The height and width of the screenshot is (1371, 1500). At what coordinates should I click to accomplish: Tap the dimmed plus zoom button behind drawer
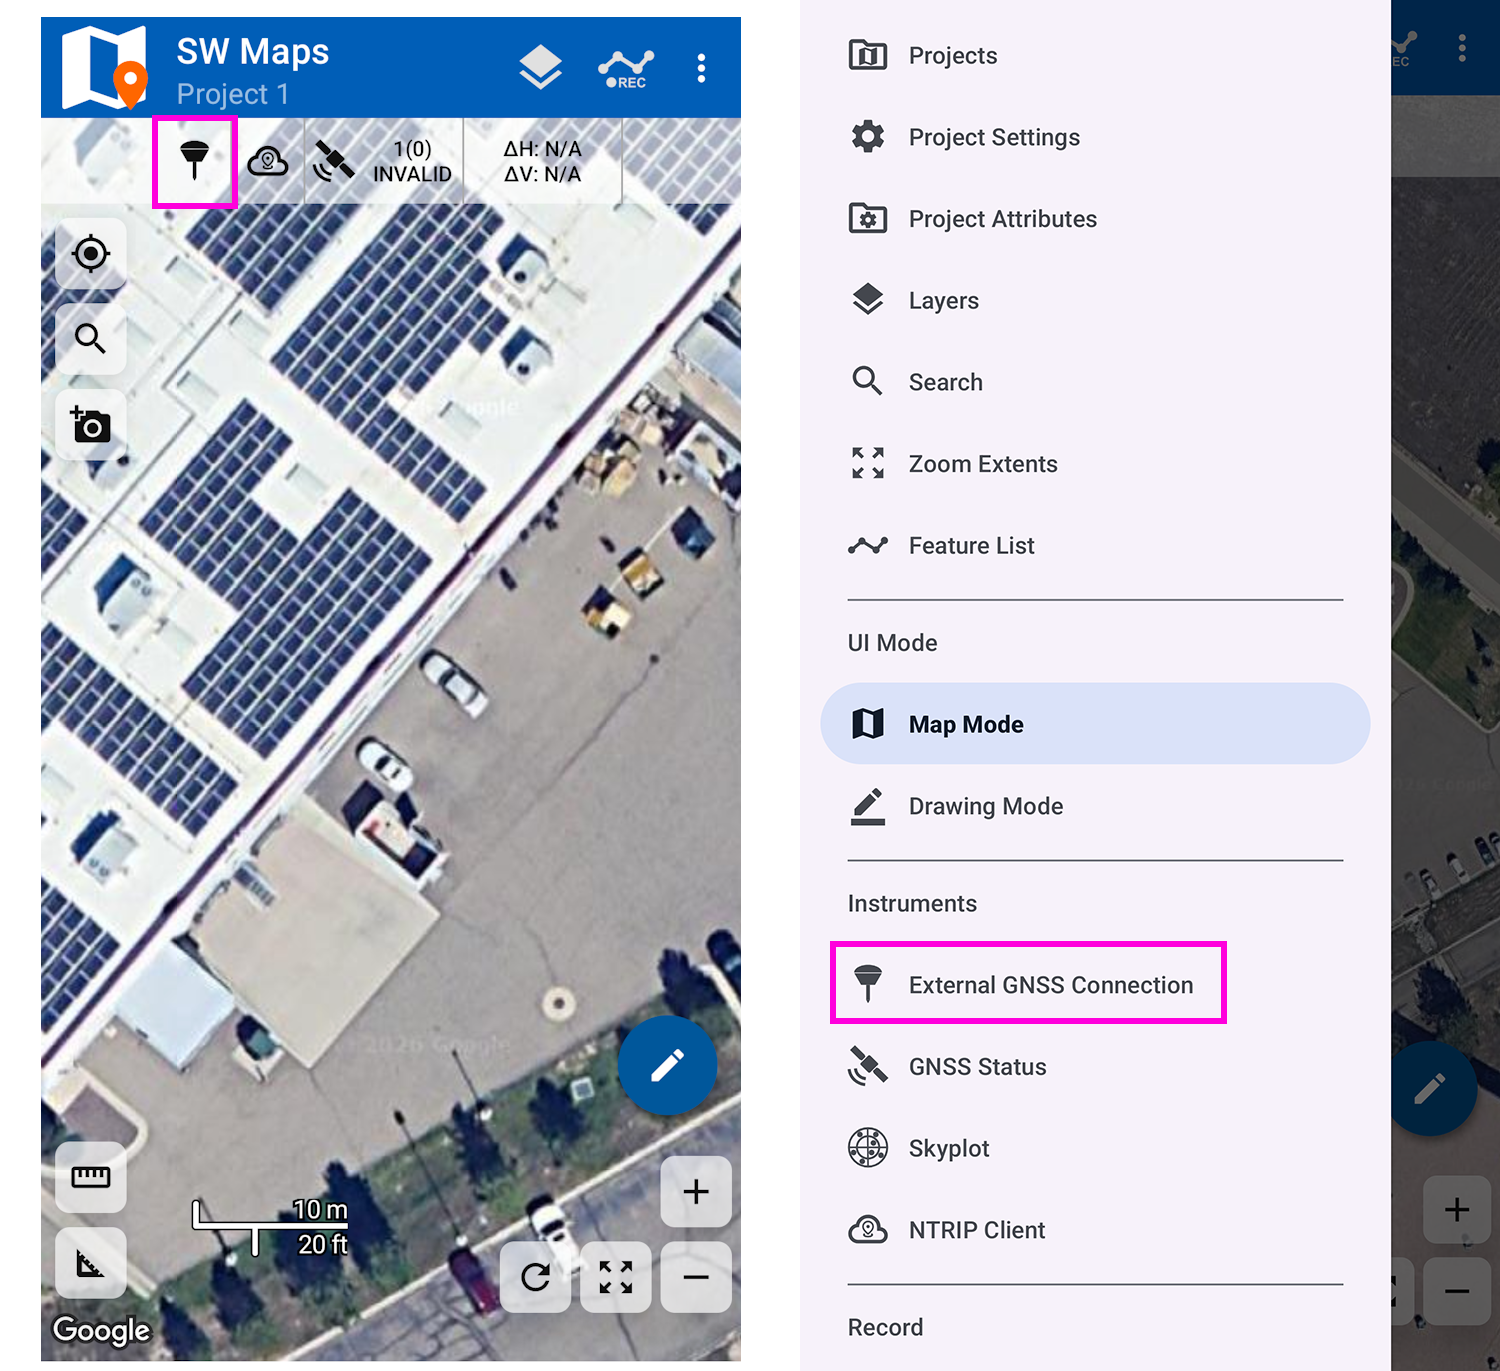1457,1209
